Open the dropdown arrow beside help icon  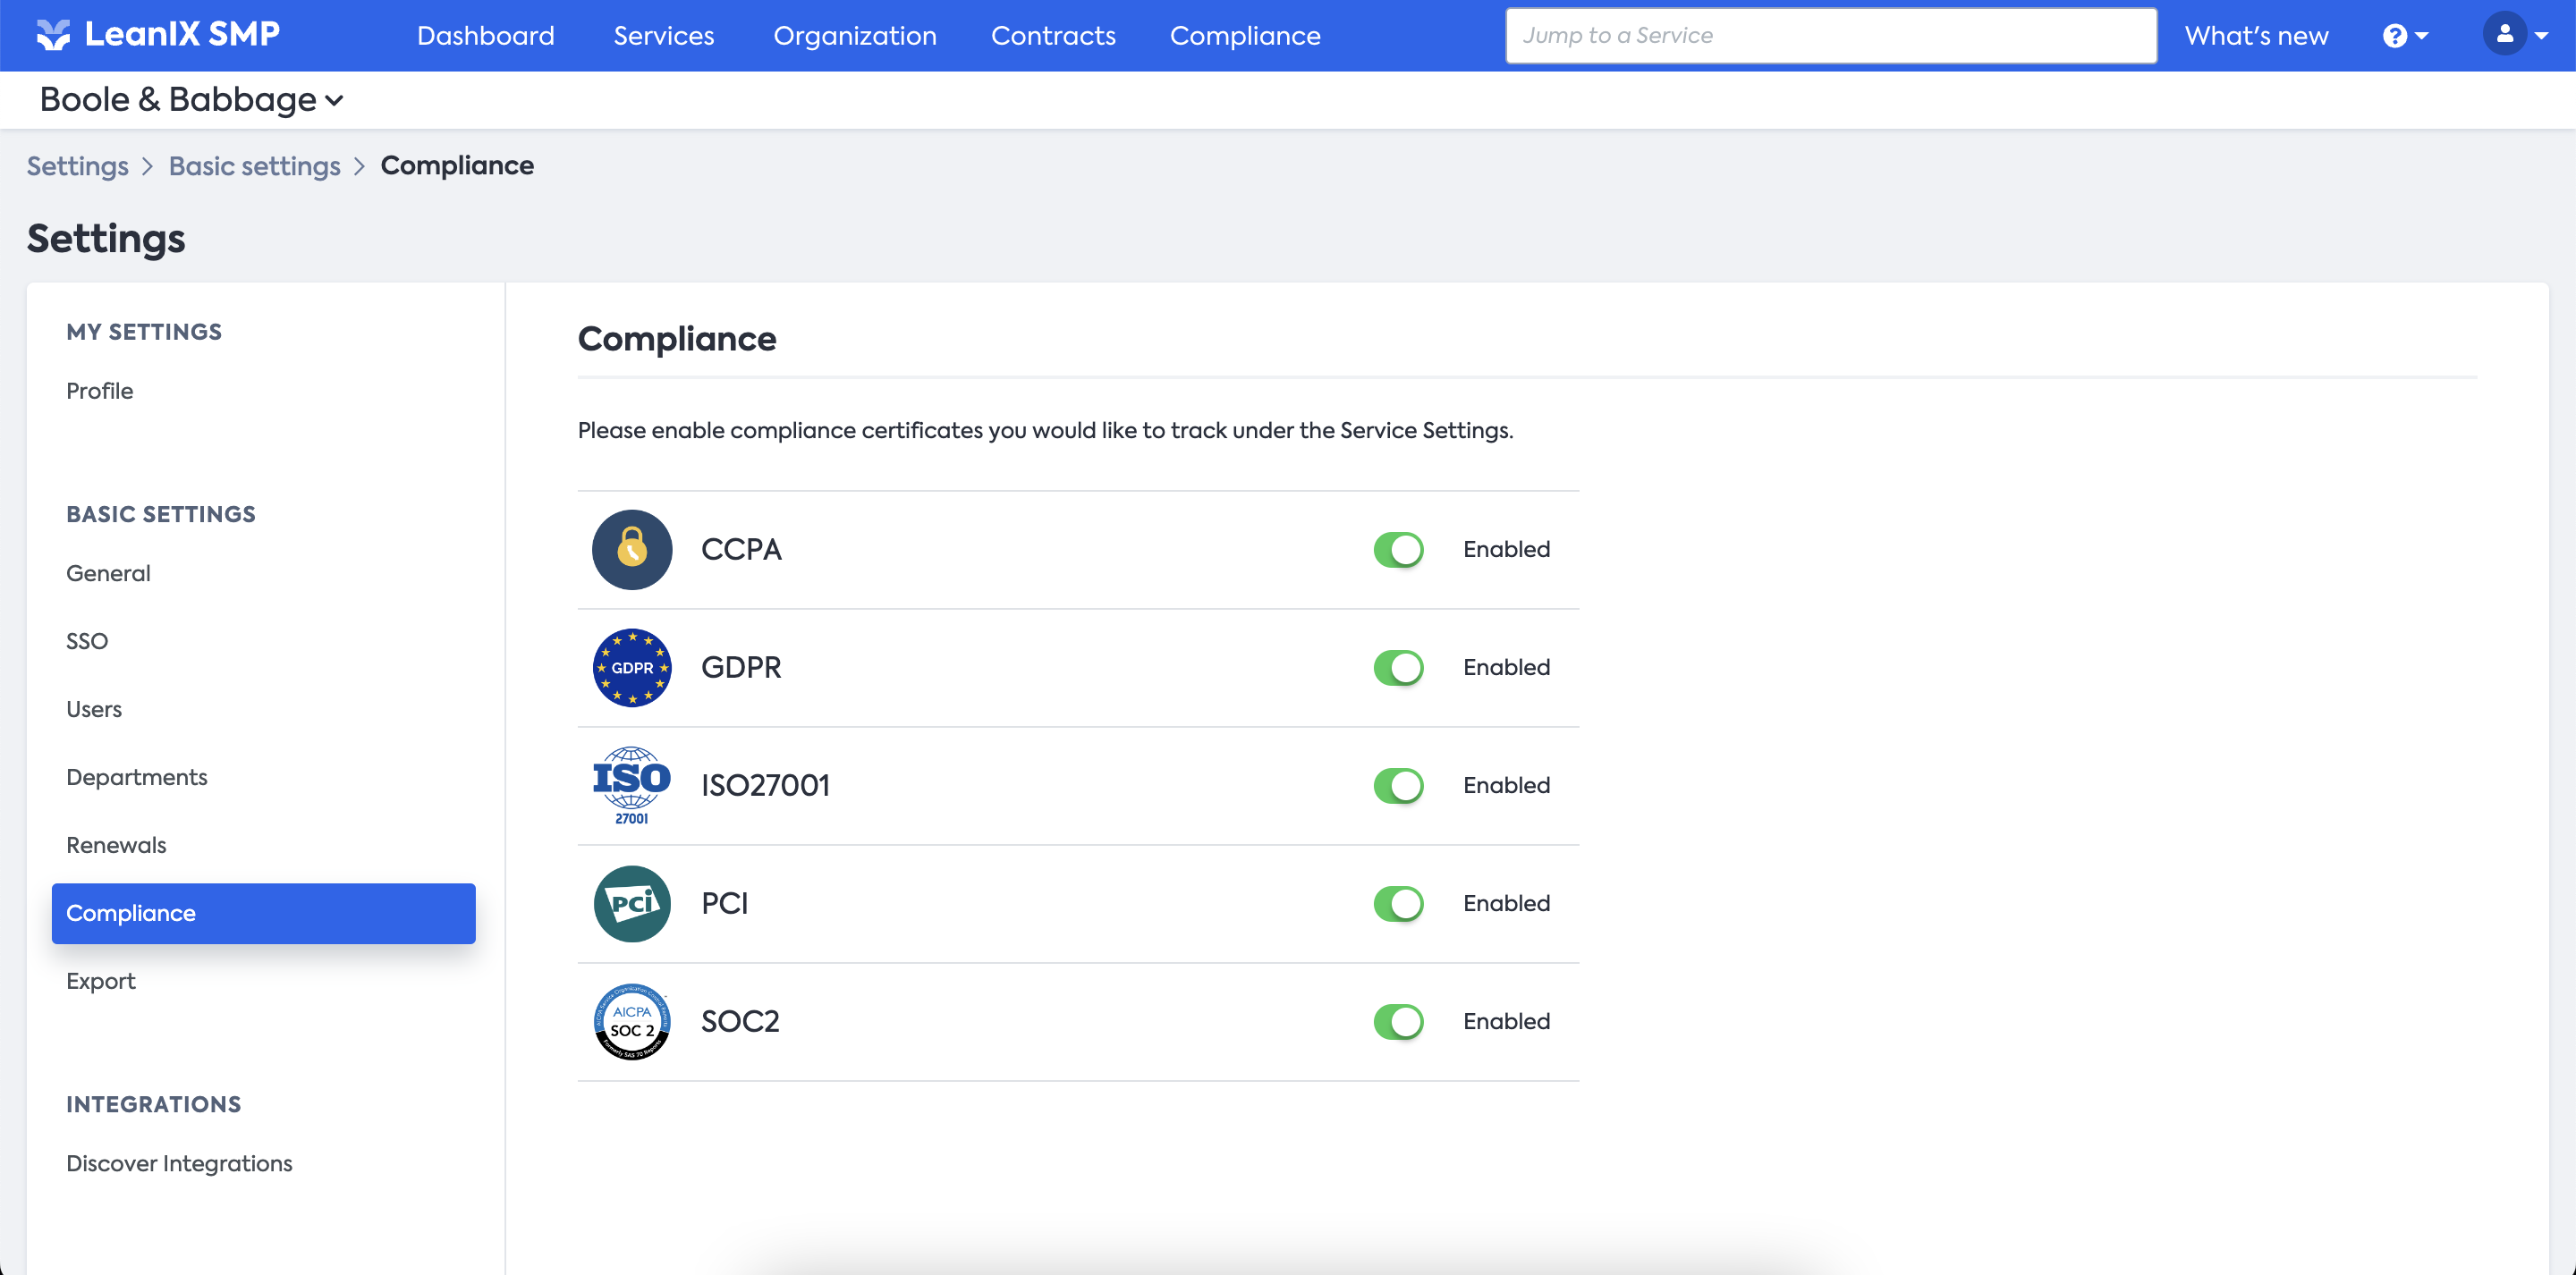[2421, 36]
